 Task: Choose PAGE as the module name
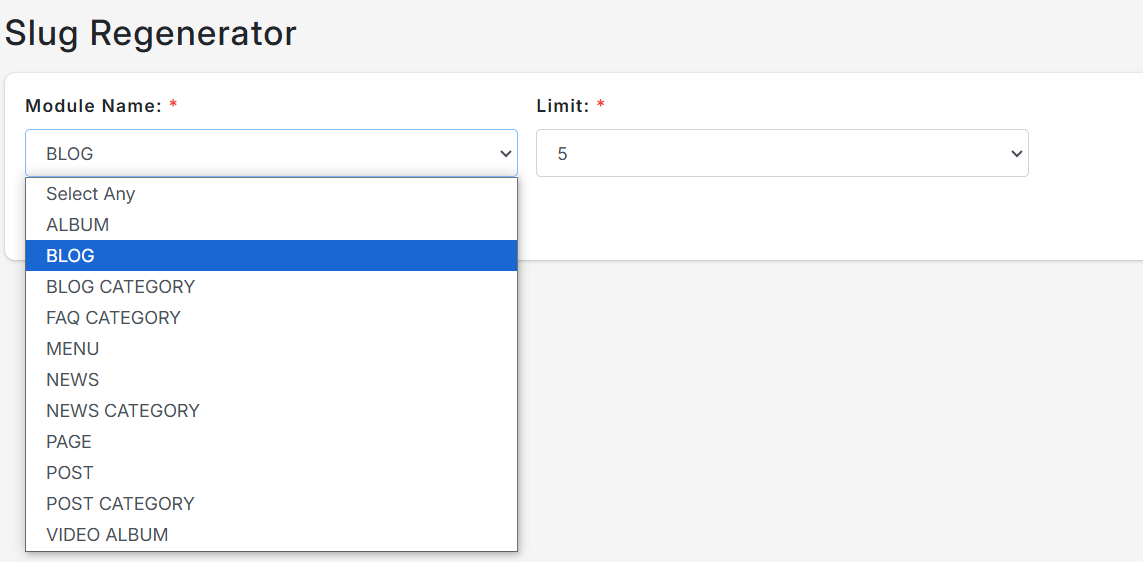click(271, 442)
